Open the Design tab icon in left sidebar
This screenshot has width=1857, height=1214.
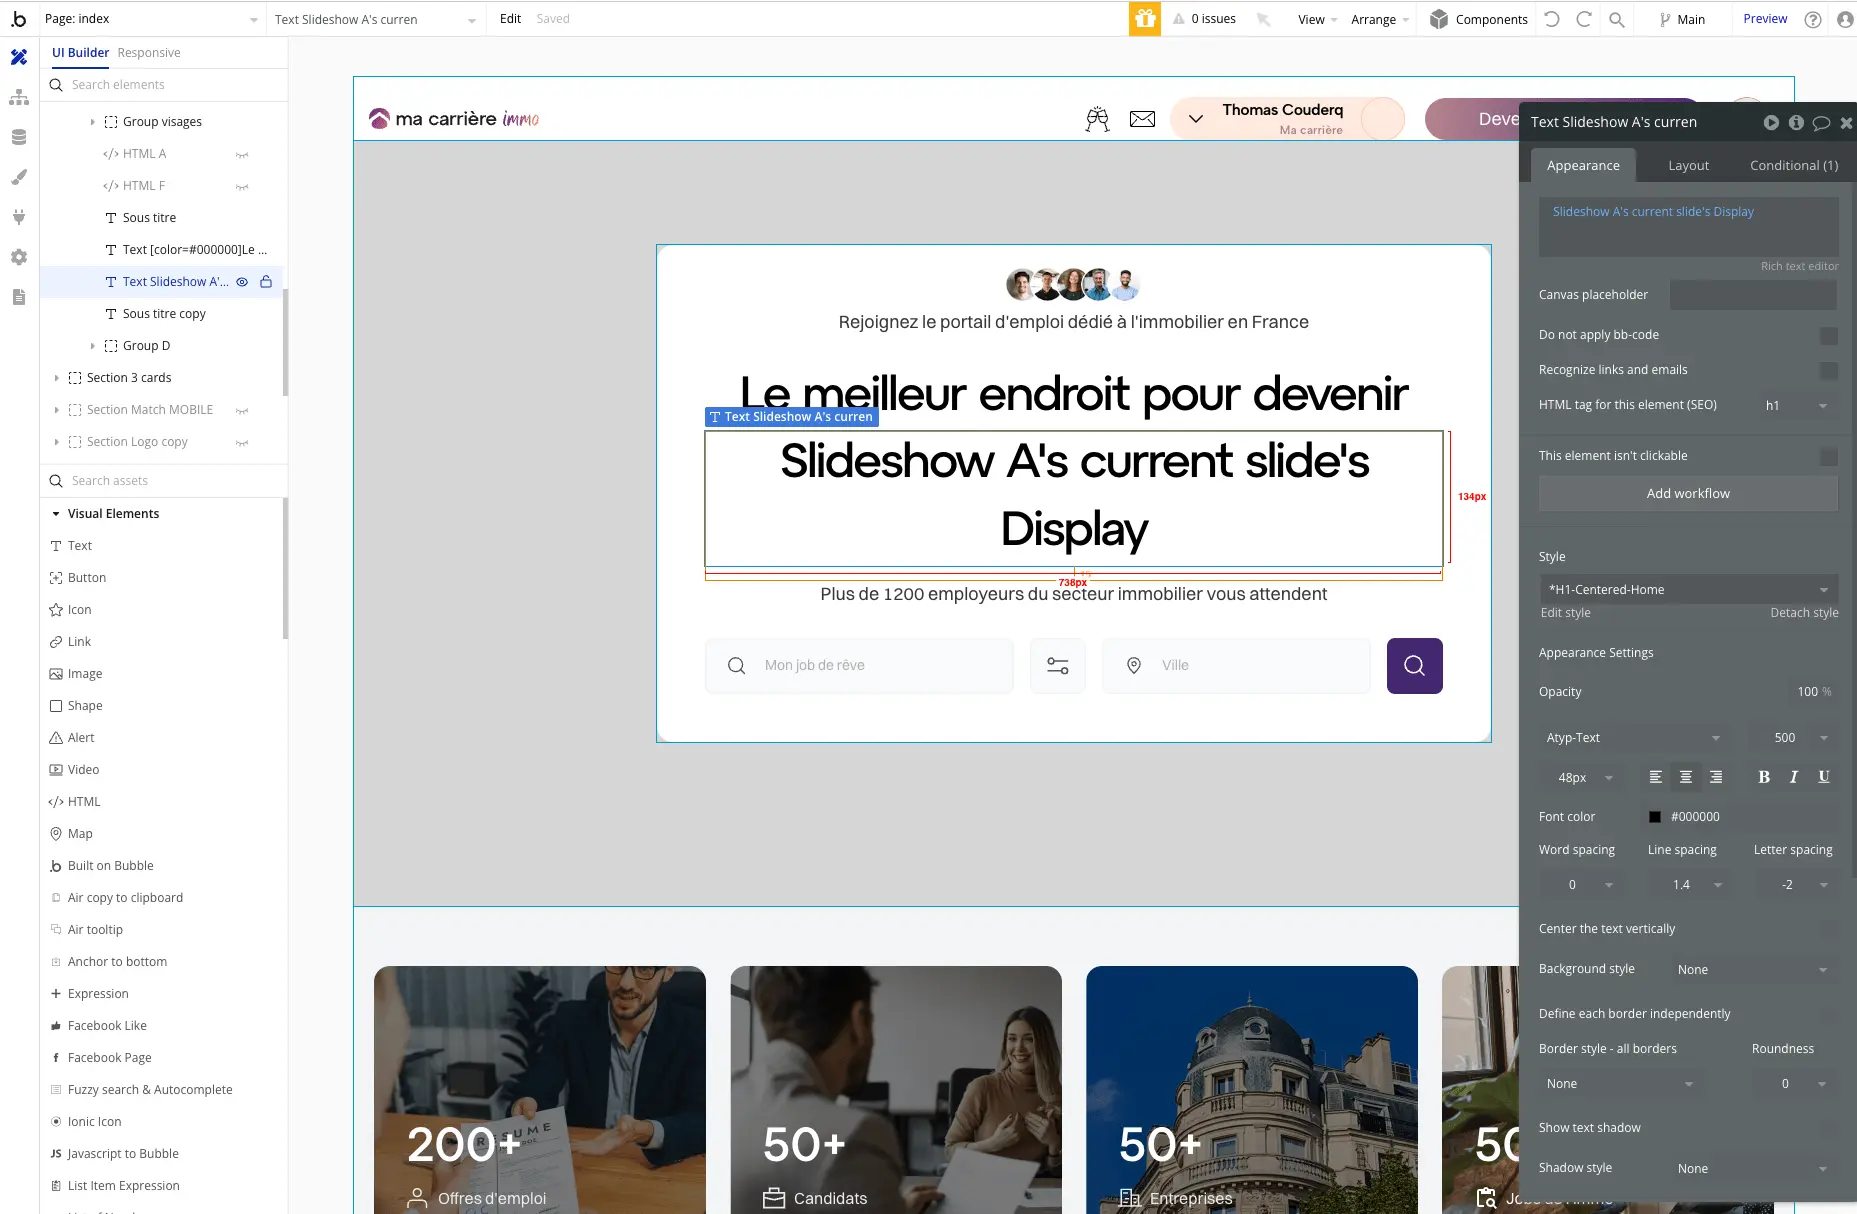[x=19, y=57]
